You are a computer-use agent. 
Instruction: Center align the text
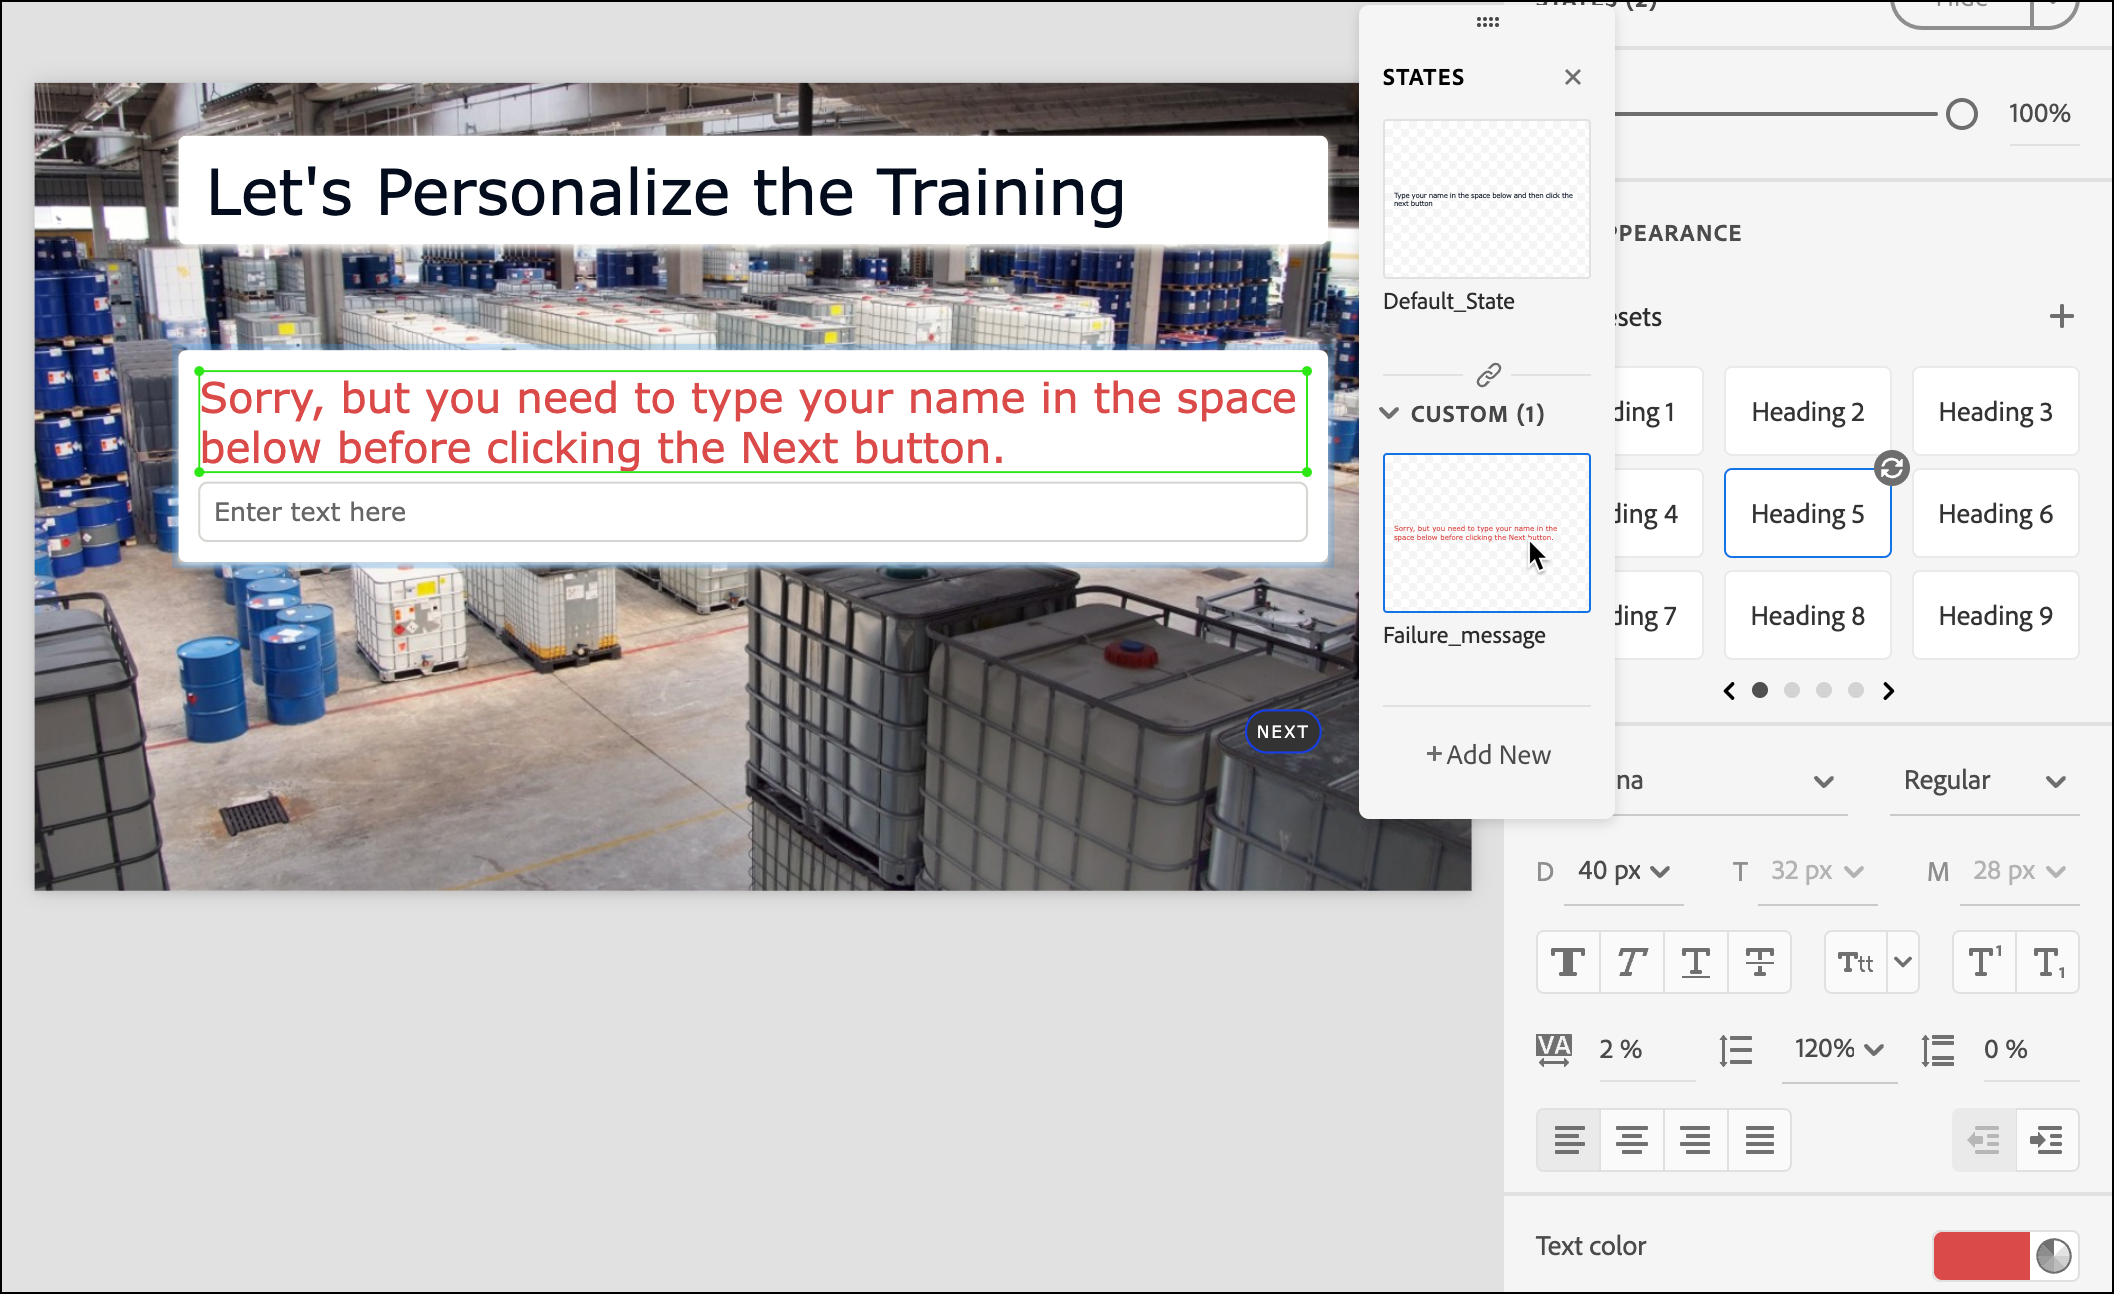pyautogui.click(x=1632, y=1139)
